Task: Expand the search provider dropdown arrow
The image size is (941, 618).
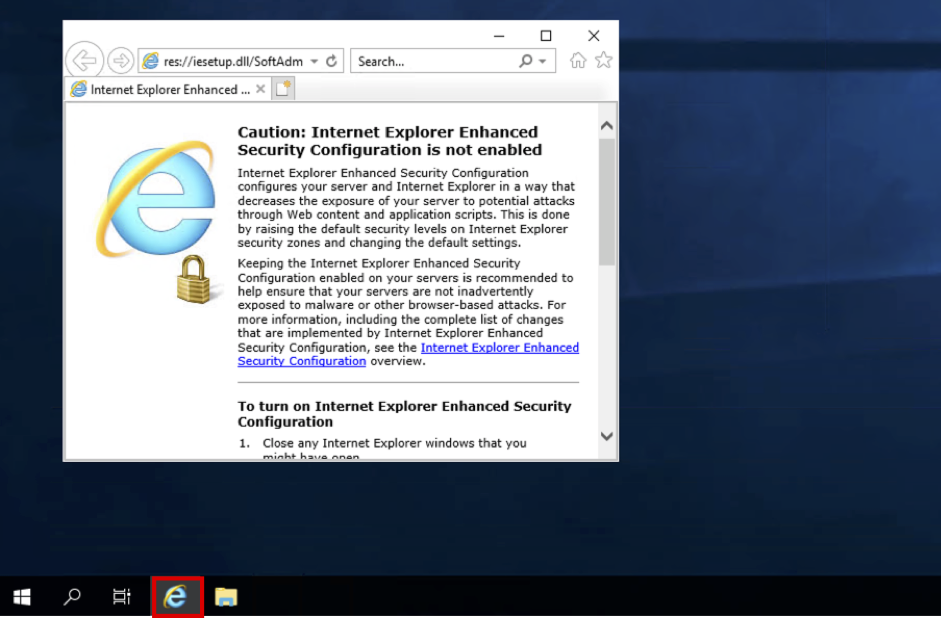Action: [x=543, y=61]
